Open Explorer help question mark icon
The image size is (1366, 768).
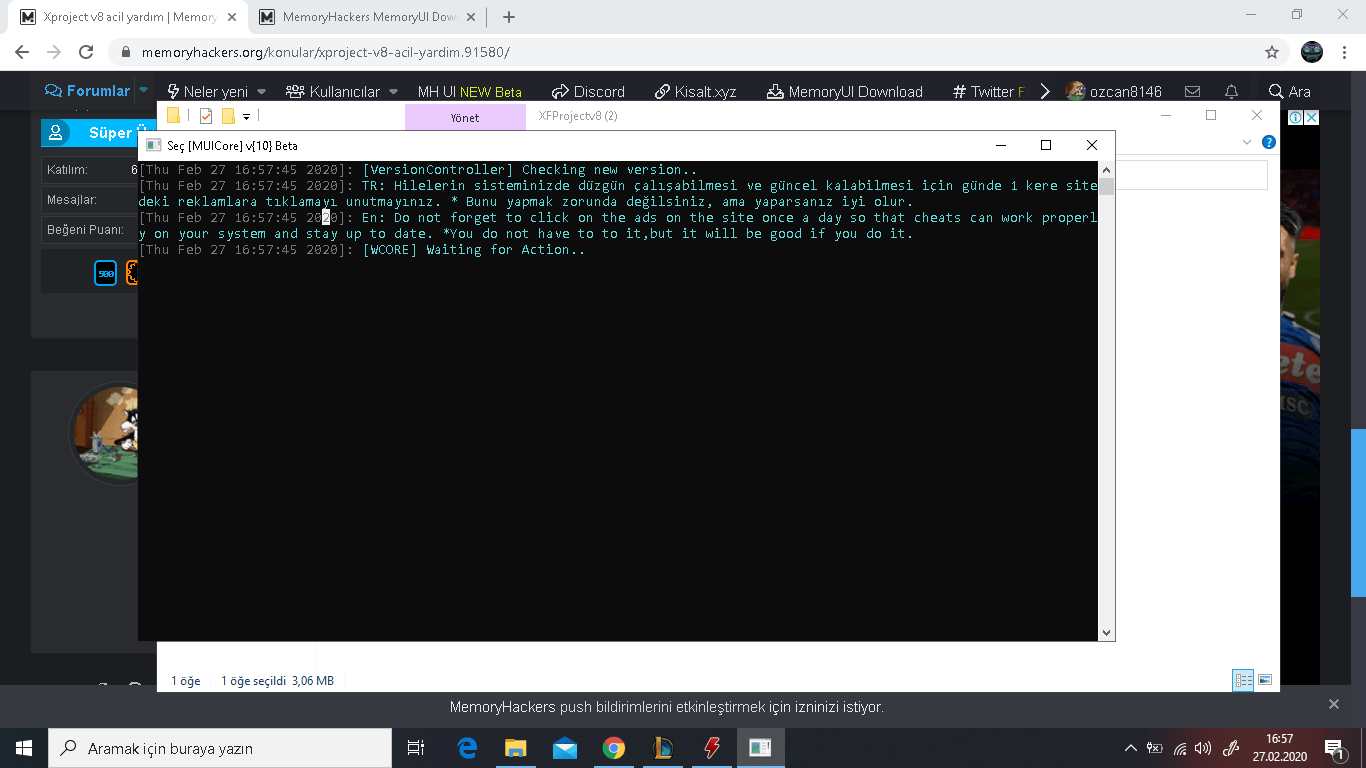click(x=1269, y=143)
